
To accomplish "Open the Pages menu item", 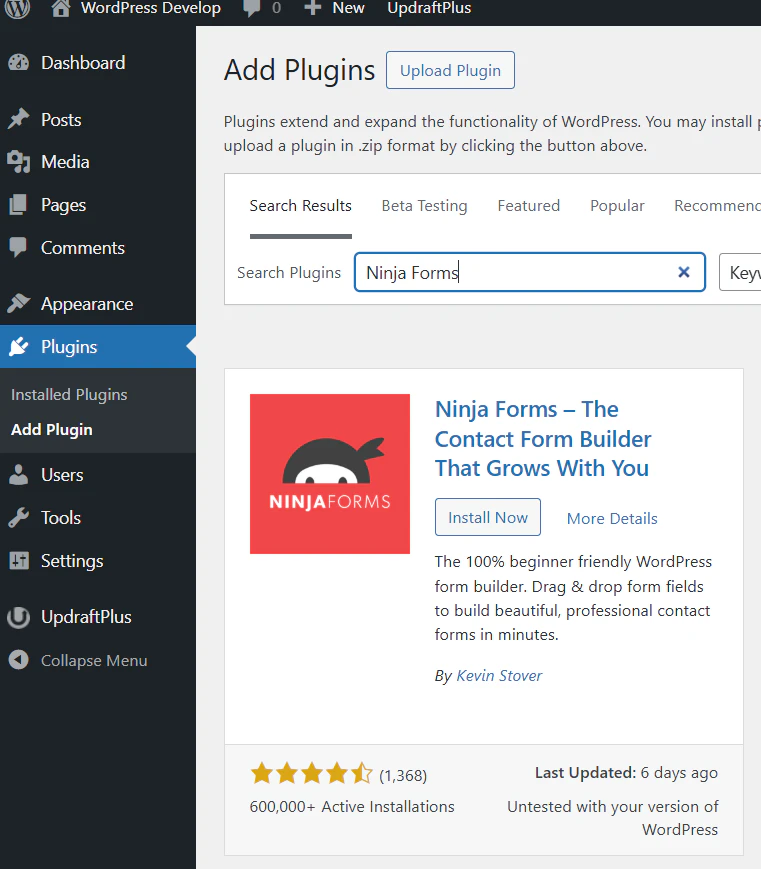I will tap(63, 205).
